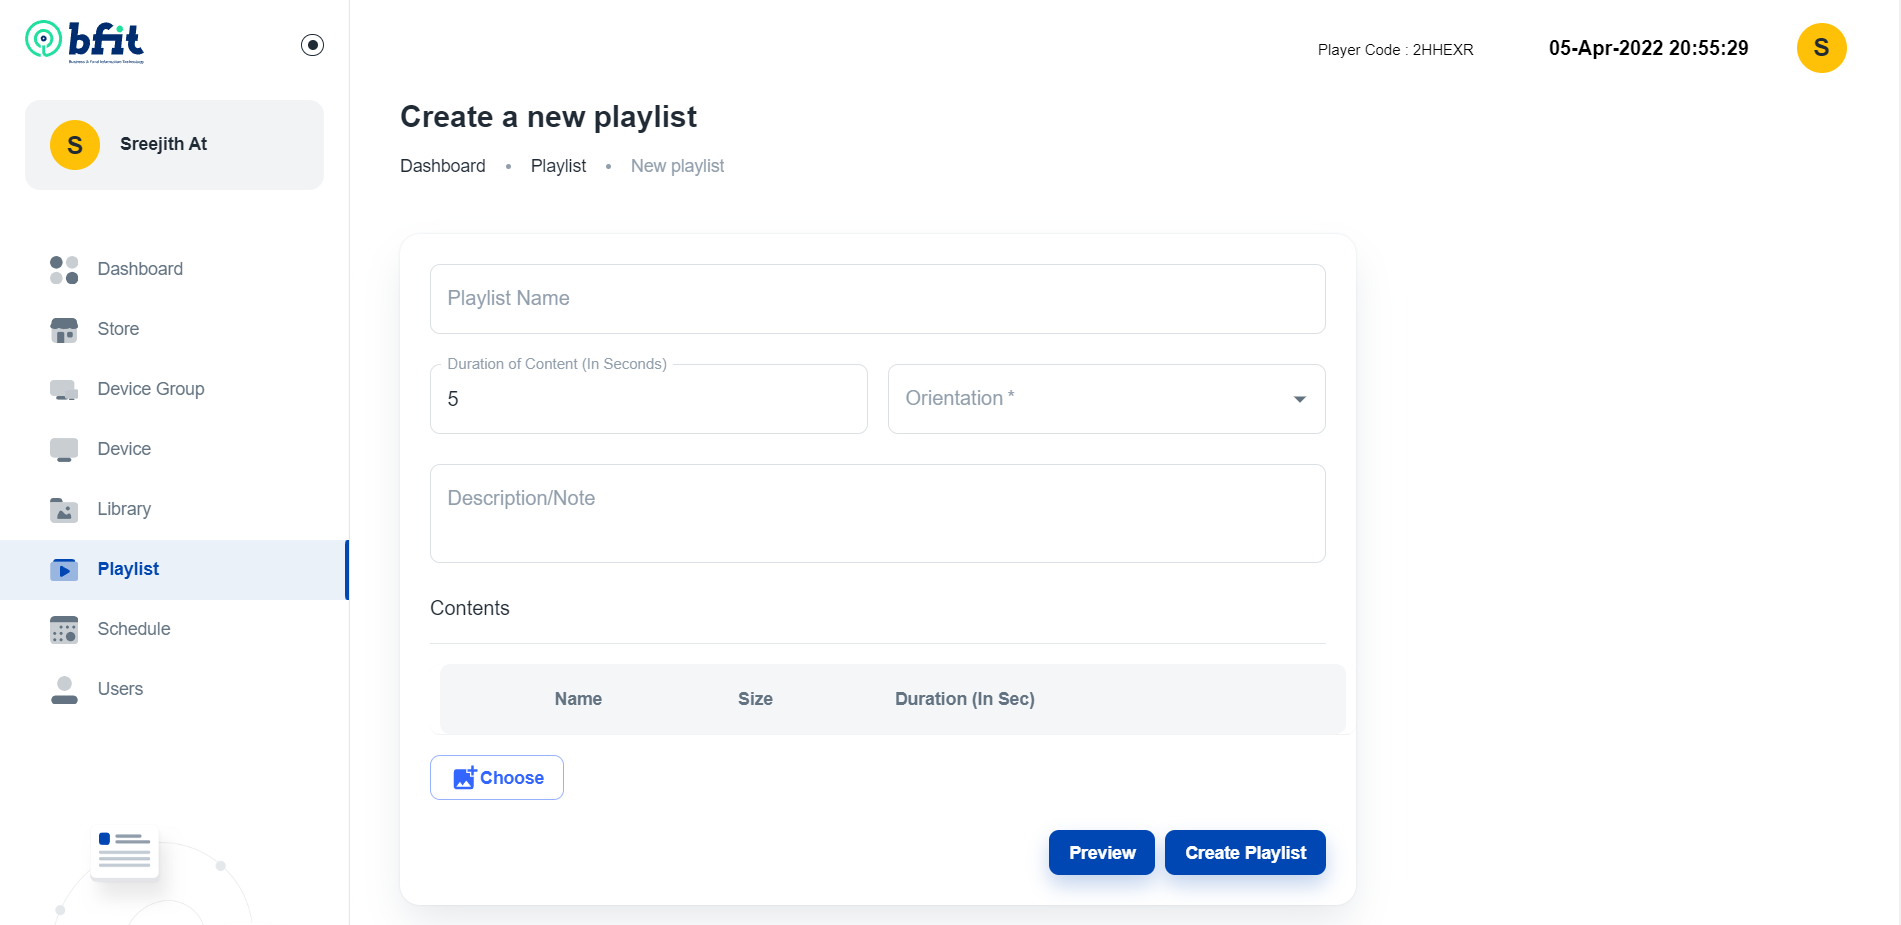Open the Device menu item
Viewport: 1901px width, 925px height.
(x=174, y=449)
